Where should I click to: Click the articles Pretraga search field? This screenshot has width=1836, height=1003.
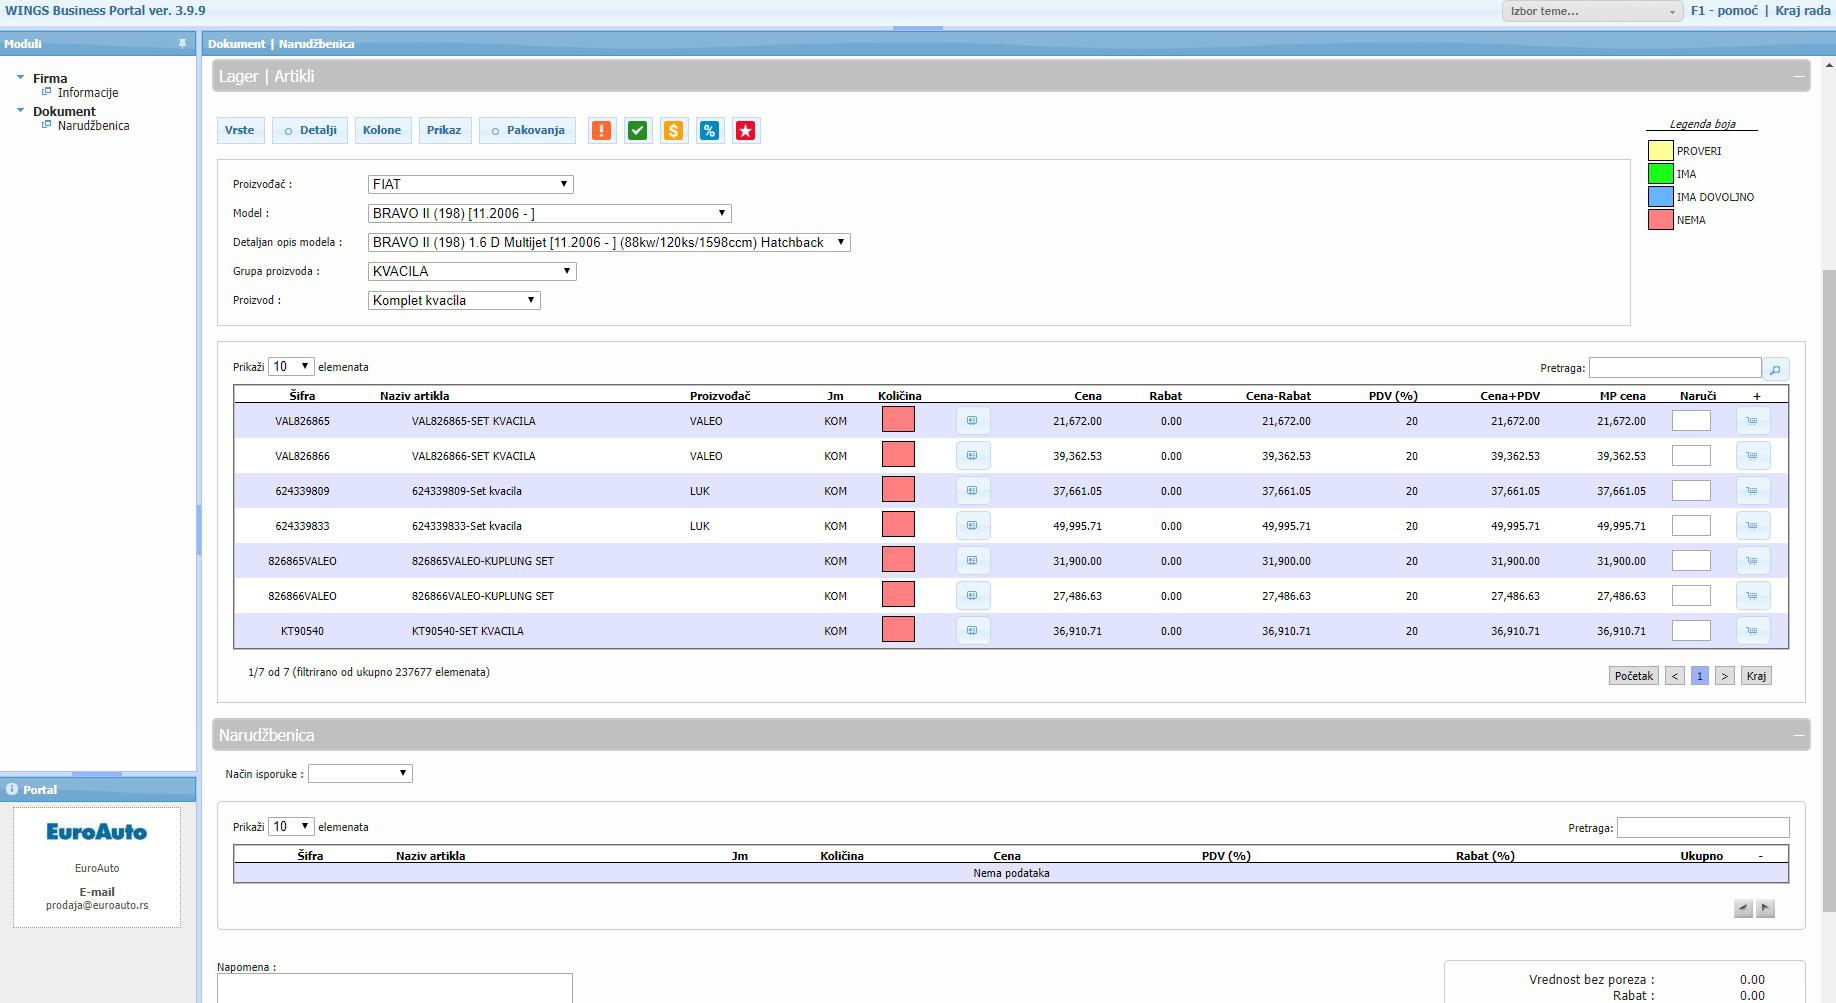pyautogui.click(x=1675, y=368)
